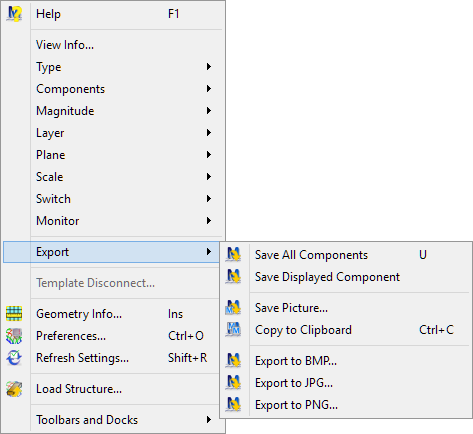Choose Save Displayed Component
Image resolution: width=473 pixels, height=434 pixels.
click(x=346, y=277)
